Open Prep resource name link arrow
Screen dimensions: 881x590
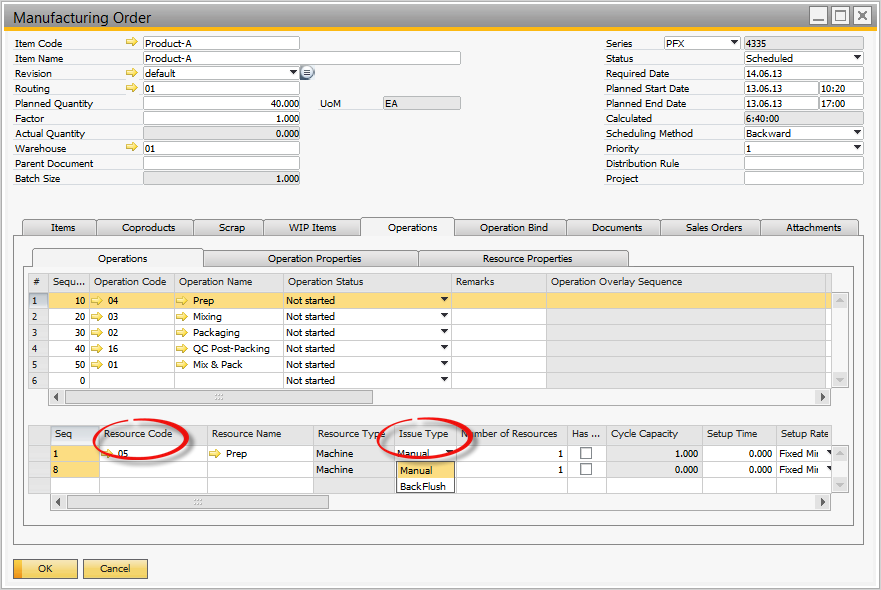(x=215, y=453)
